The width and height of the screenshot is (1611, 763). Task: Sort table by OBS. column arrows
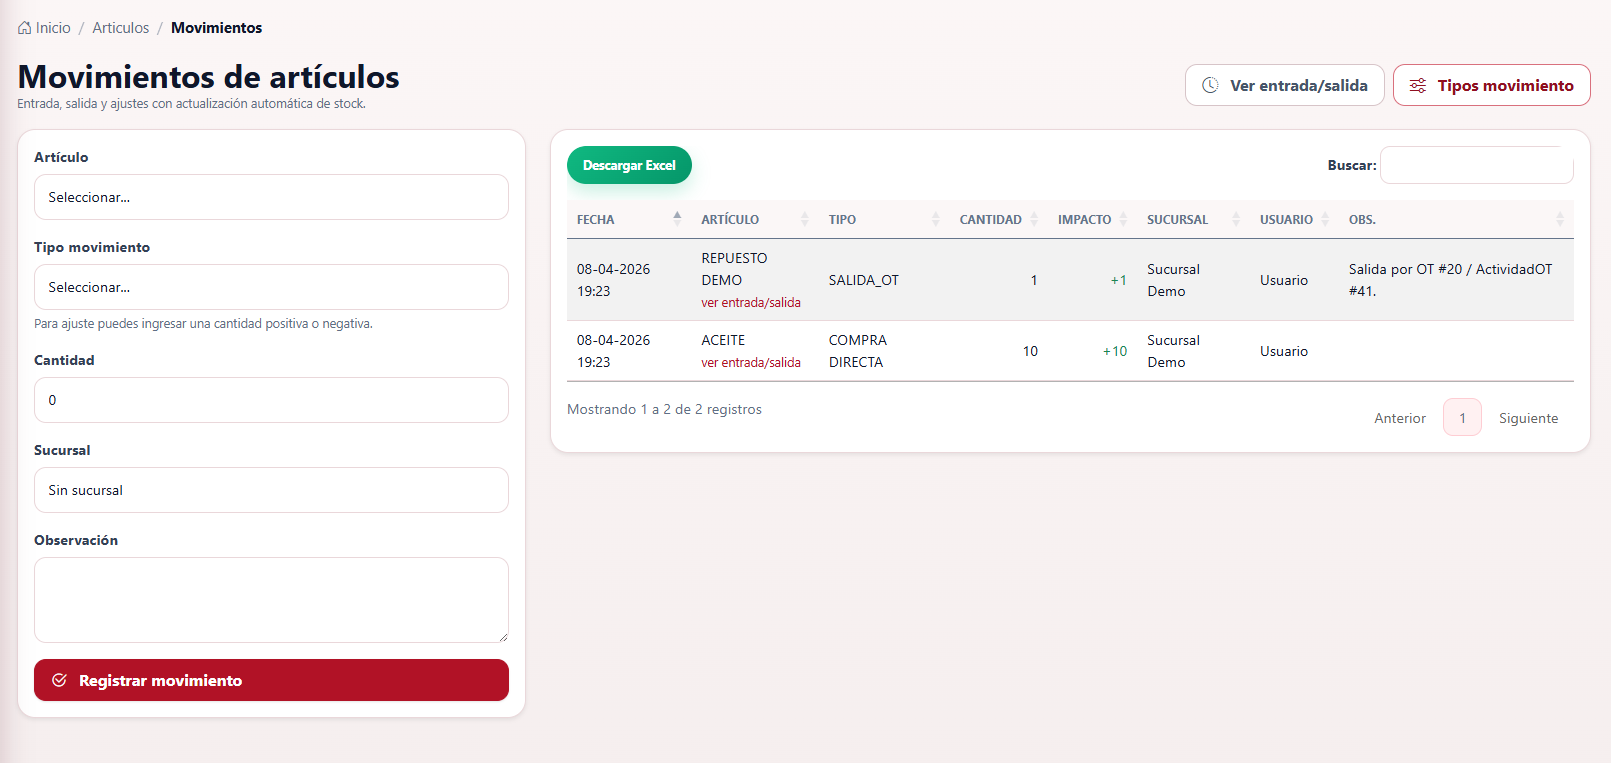1560,219
